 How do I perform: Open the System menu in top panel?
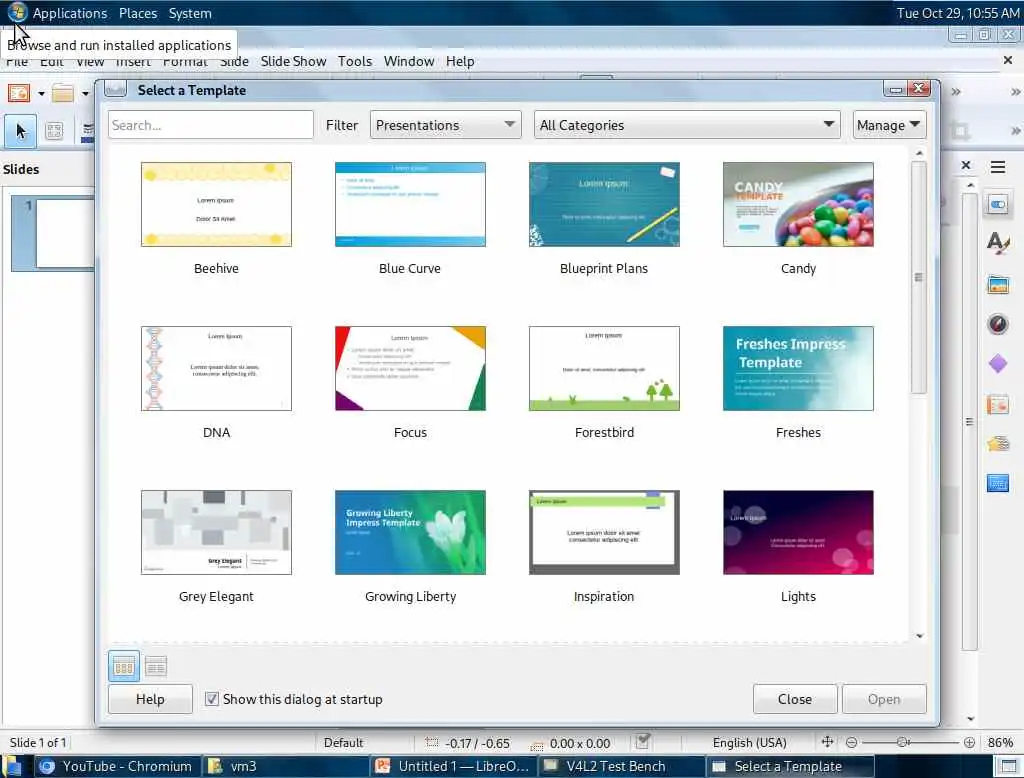[x=190, y=13]
